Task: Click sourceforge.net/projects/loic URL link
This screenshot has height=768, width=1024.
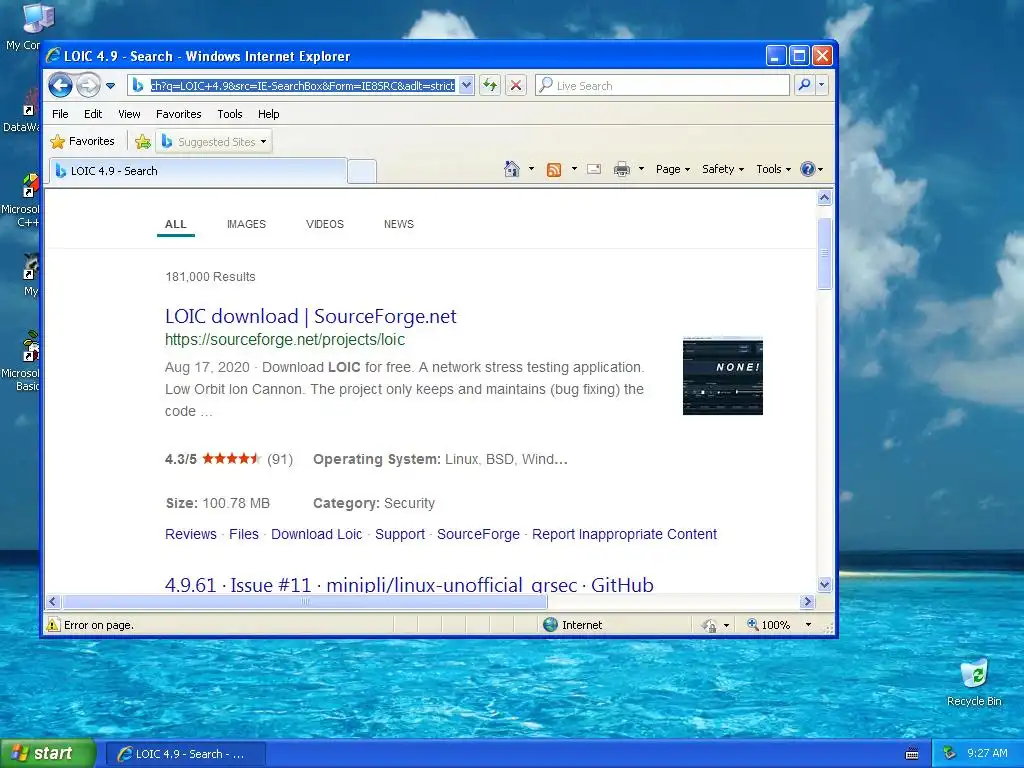Action: pos(285,340)
